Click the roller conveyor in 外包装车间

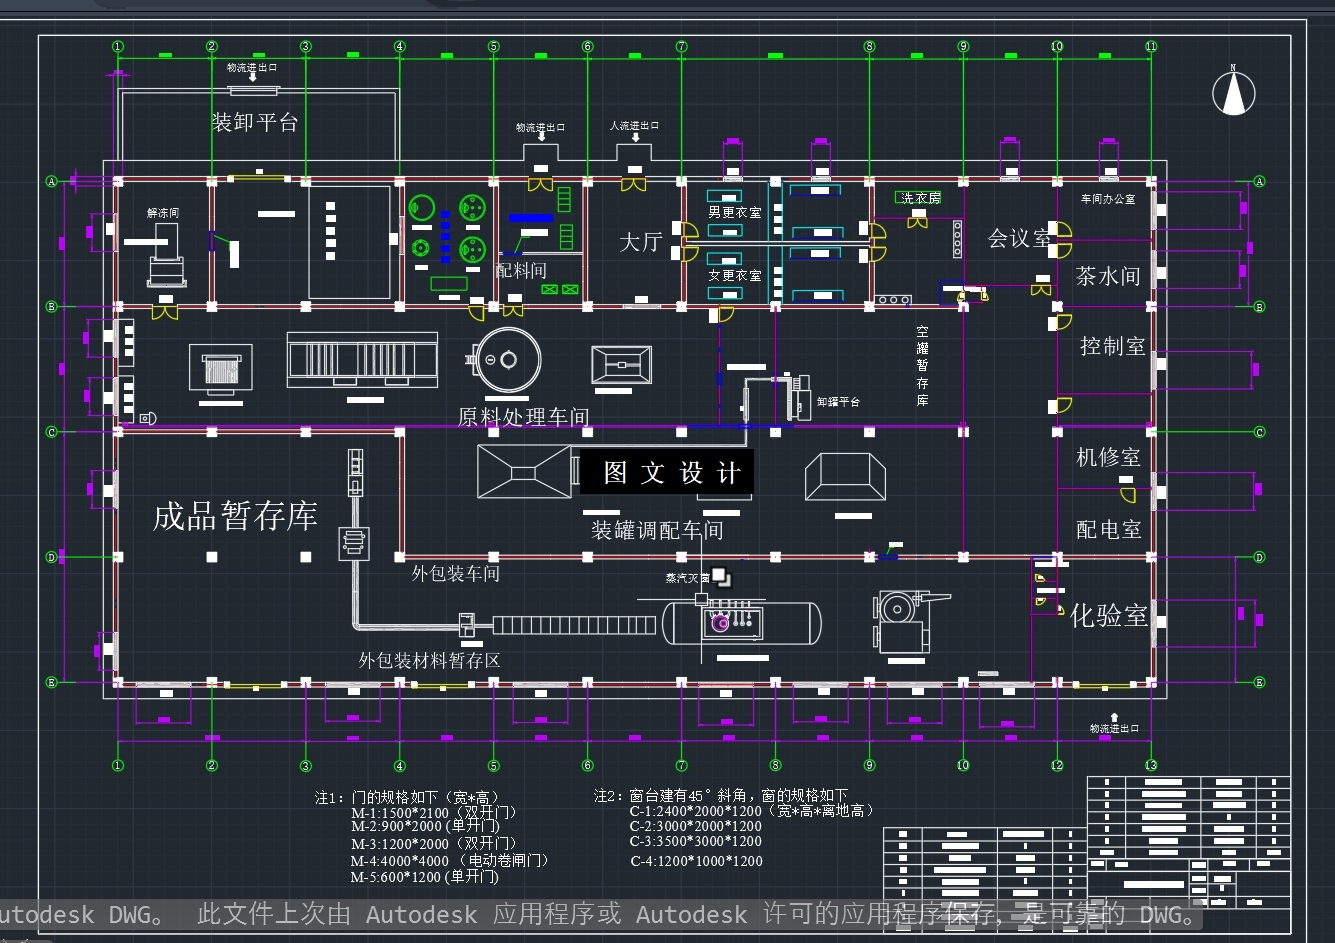pos(573,625)
